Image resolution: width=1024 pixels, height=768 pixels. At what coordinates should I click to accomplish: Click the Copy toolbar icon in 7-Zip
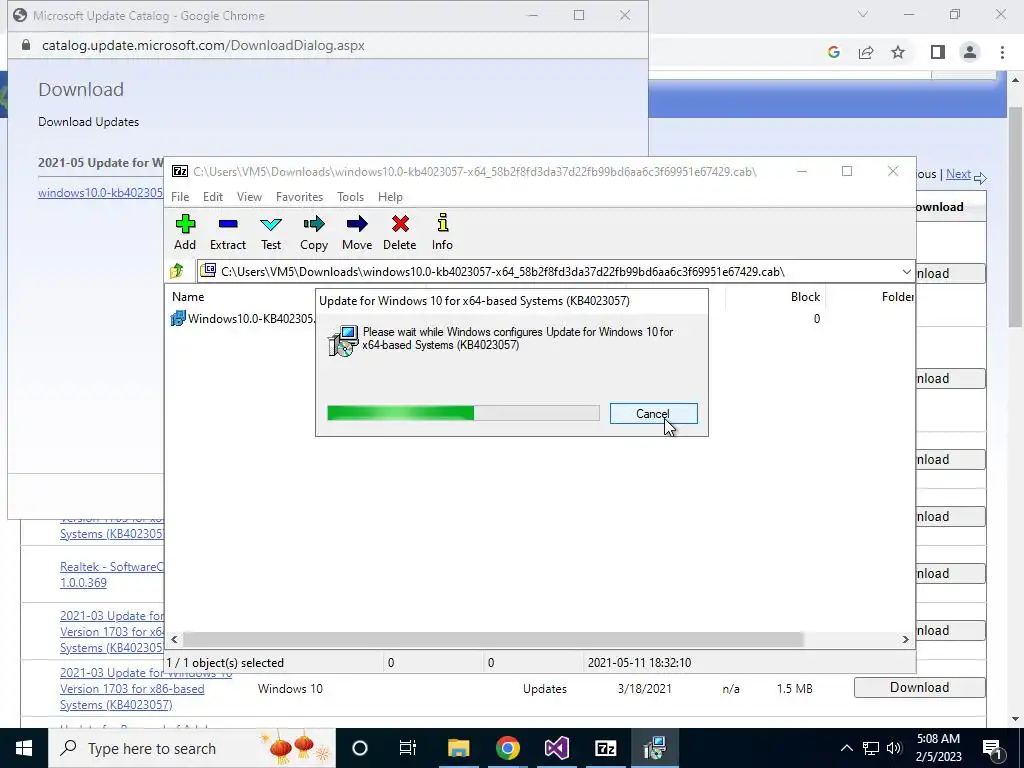point(313,232)
